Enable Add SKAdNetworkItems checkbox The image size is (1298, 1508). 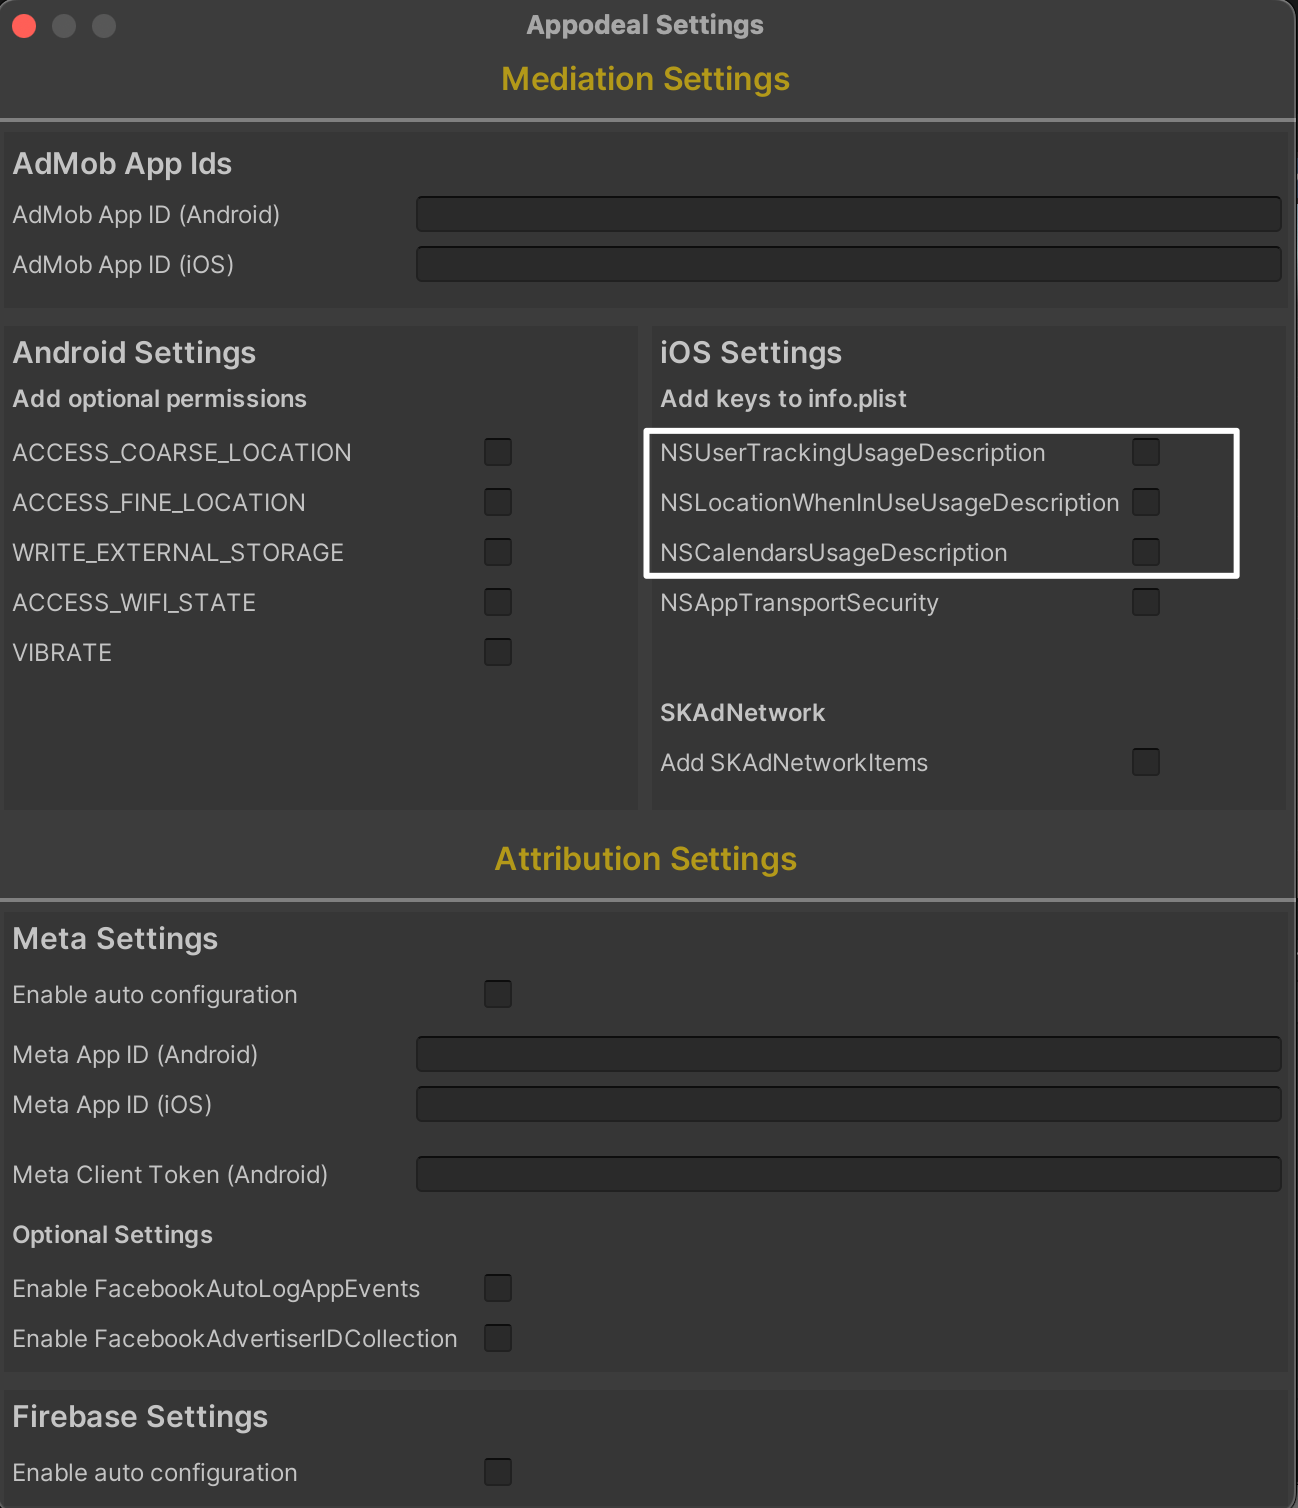1146,762
